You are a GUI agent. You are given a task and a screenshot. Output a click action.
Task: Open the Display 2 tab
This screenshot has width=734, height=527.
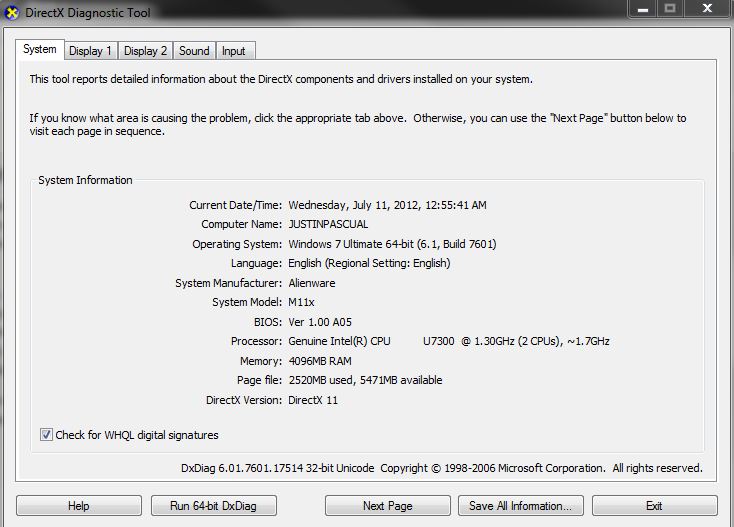145,51
